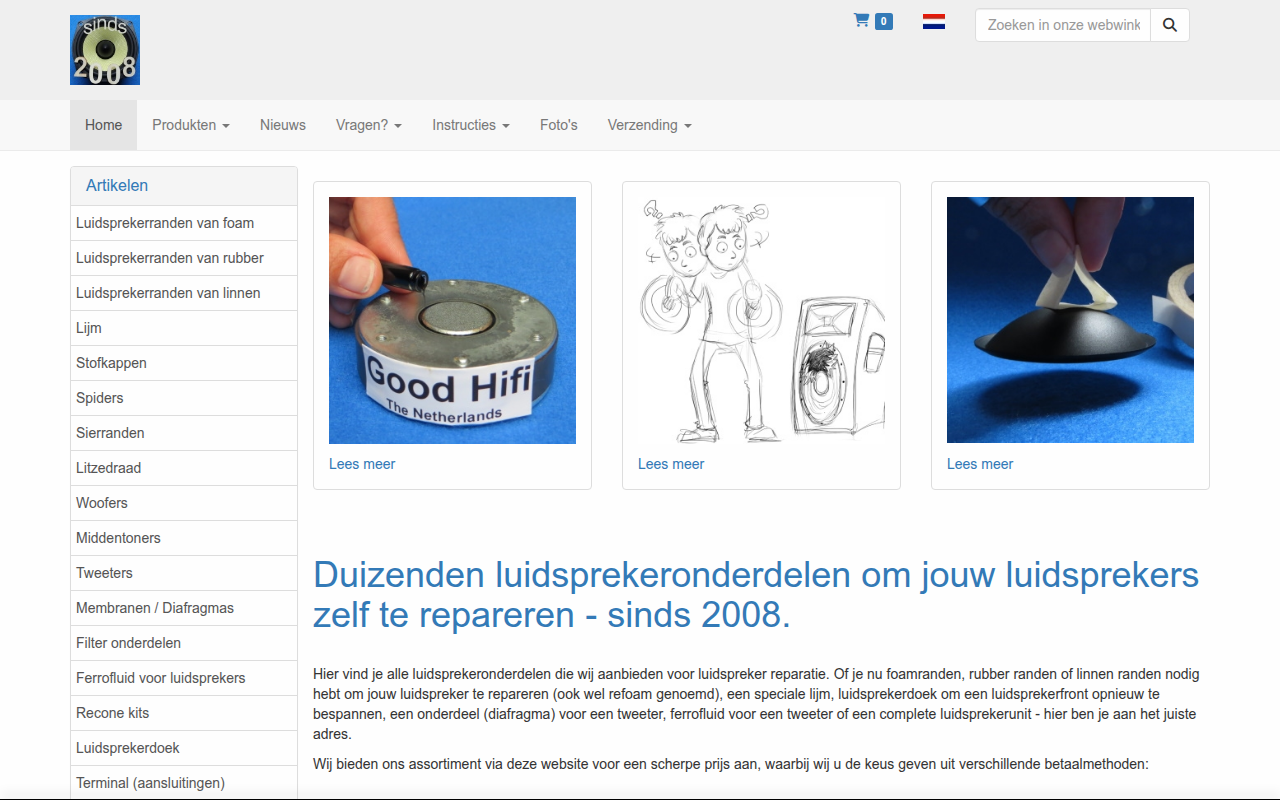Viewport: 1280px width, 800px height.
Task: Open Luidsprekerranden van linnen category
Action: tap(184, 293)
